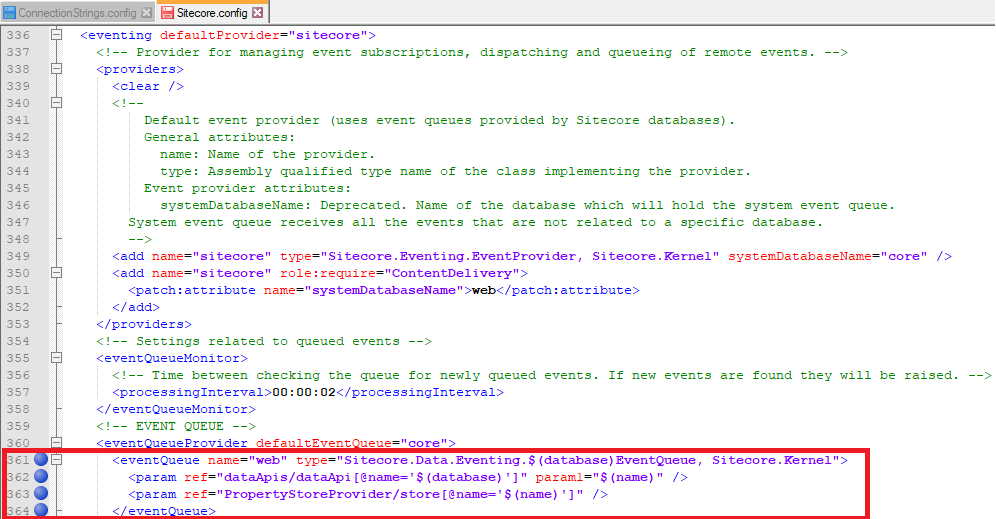
Task: Click the "web" value on line 351
Action: 483,290
